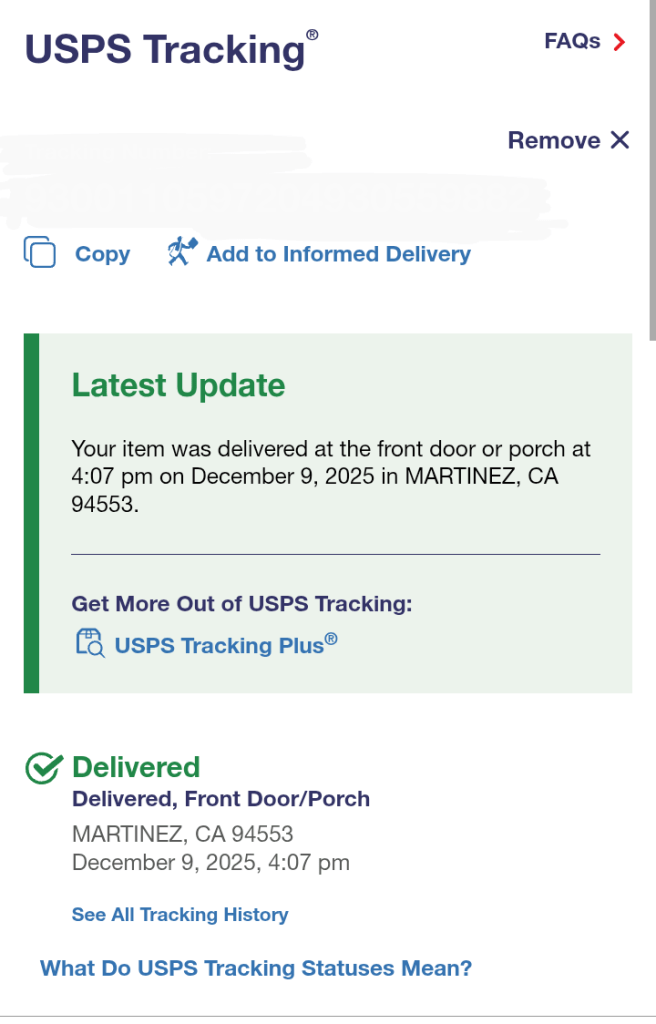Viewport: 656px width, 1024px height.
Task: Click the USPS Tracking page title
Action: click(164, 49)
